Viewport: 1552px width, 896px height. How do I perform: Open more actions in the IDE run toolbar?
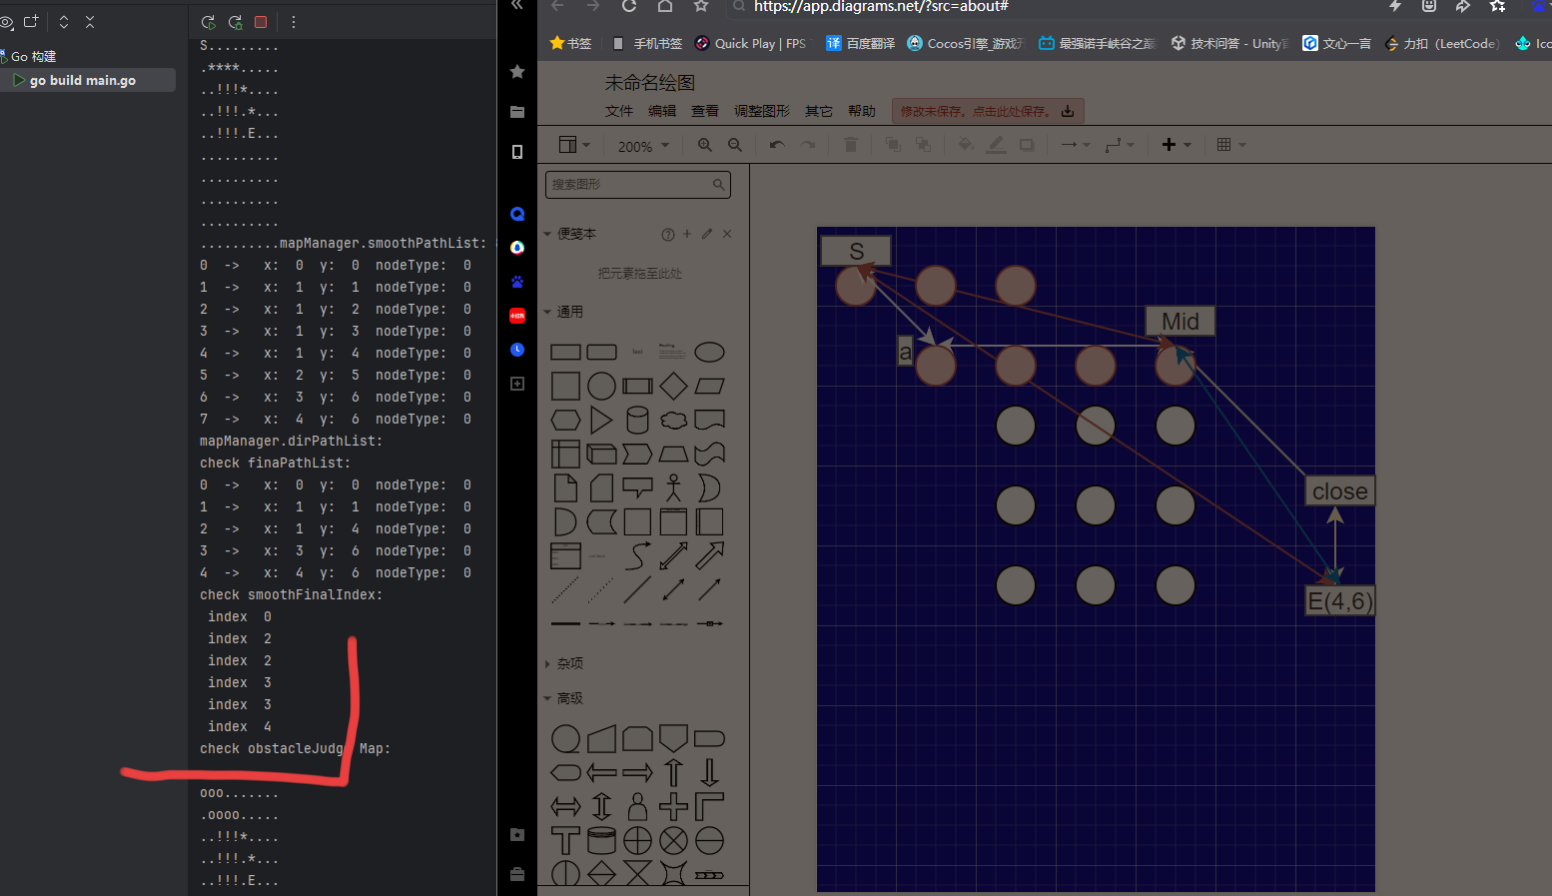tap(293, 22)
